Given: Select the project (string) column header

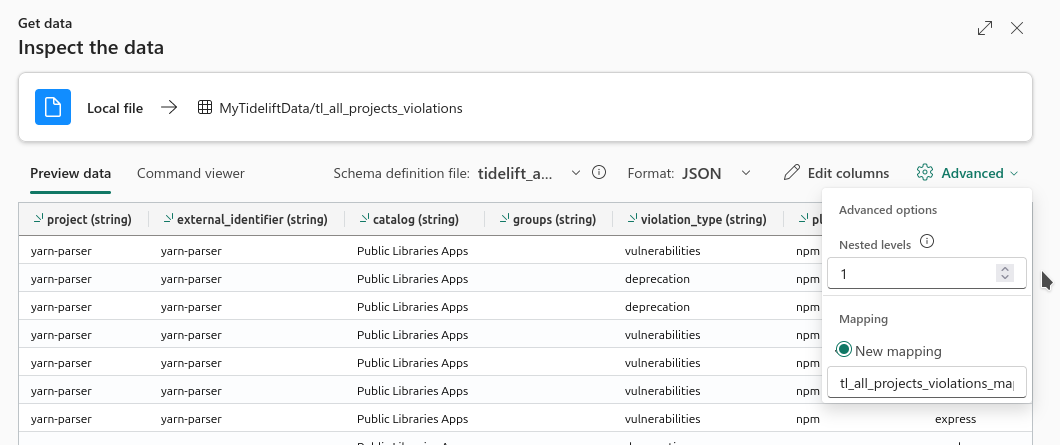Looking at the screenshot, I should (84, 219).
